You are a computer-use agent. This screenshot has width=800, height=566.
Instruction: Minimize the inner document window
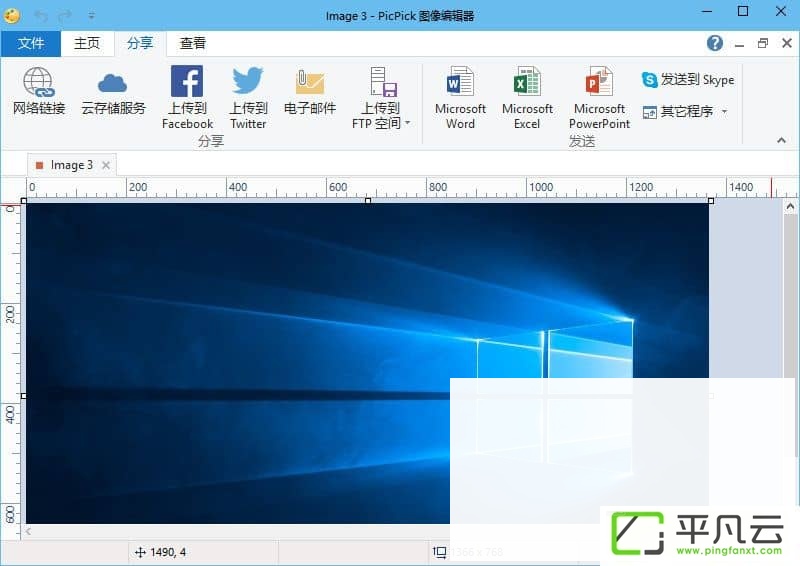[x=739, y=44]
